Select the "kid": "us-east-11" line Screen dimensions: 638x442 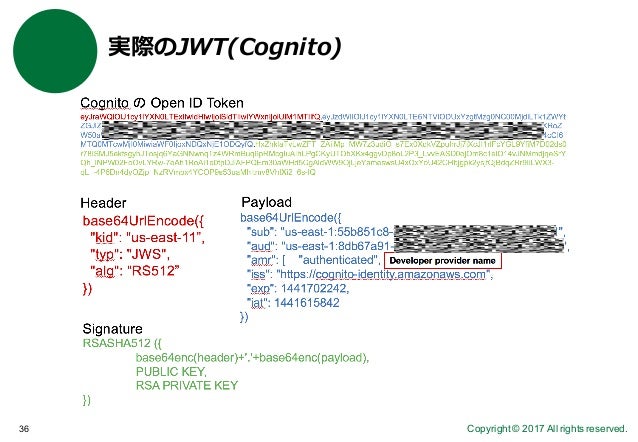pos(147,238)
